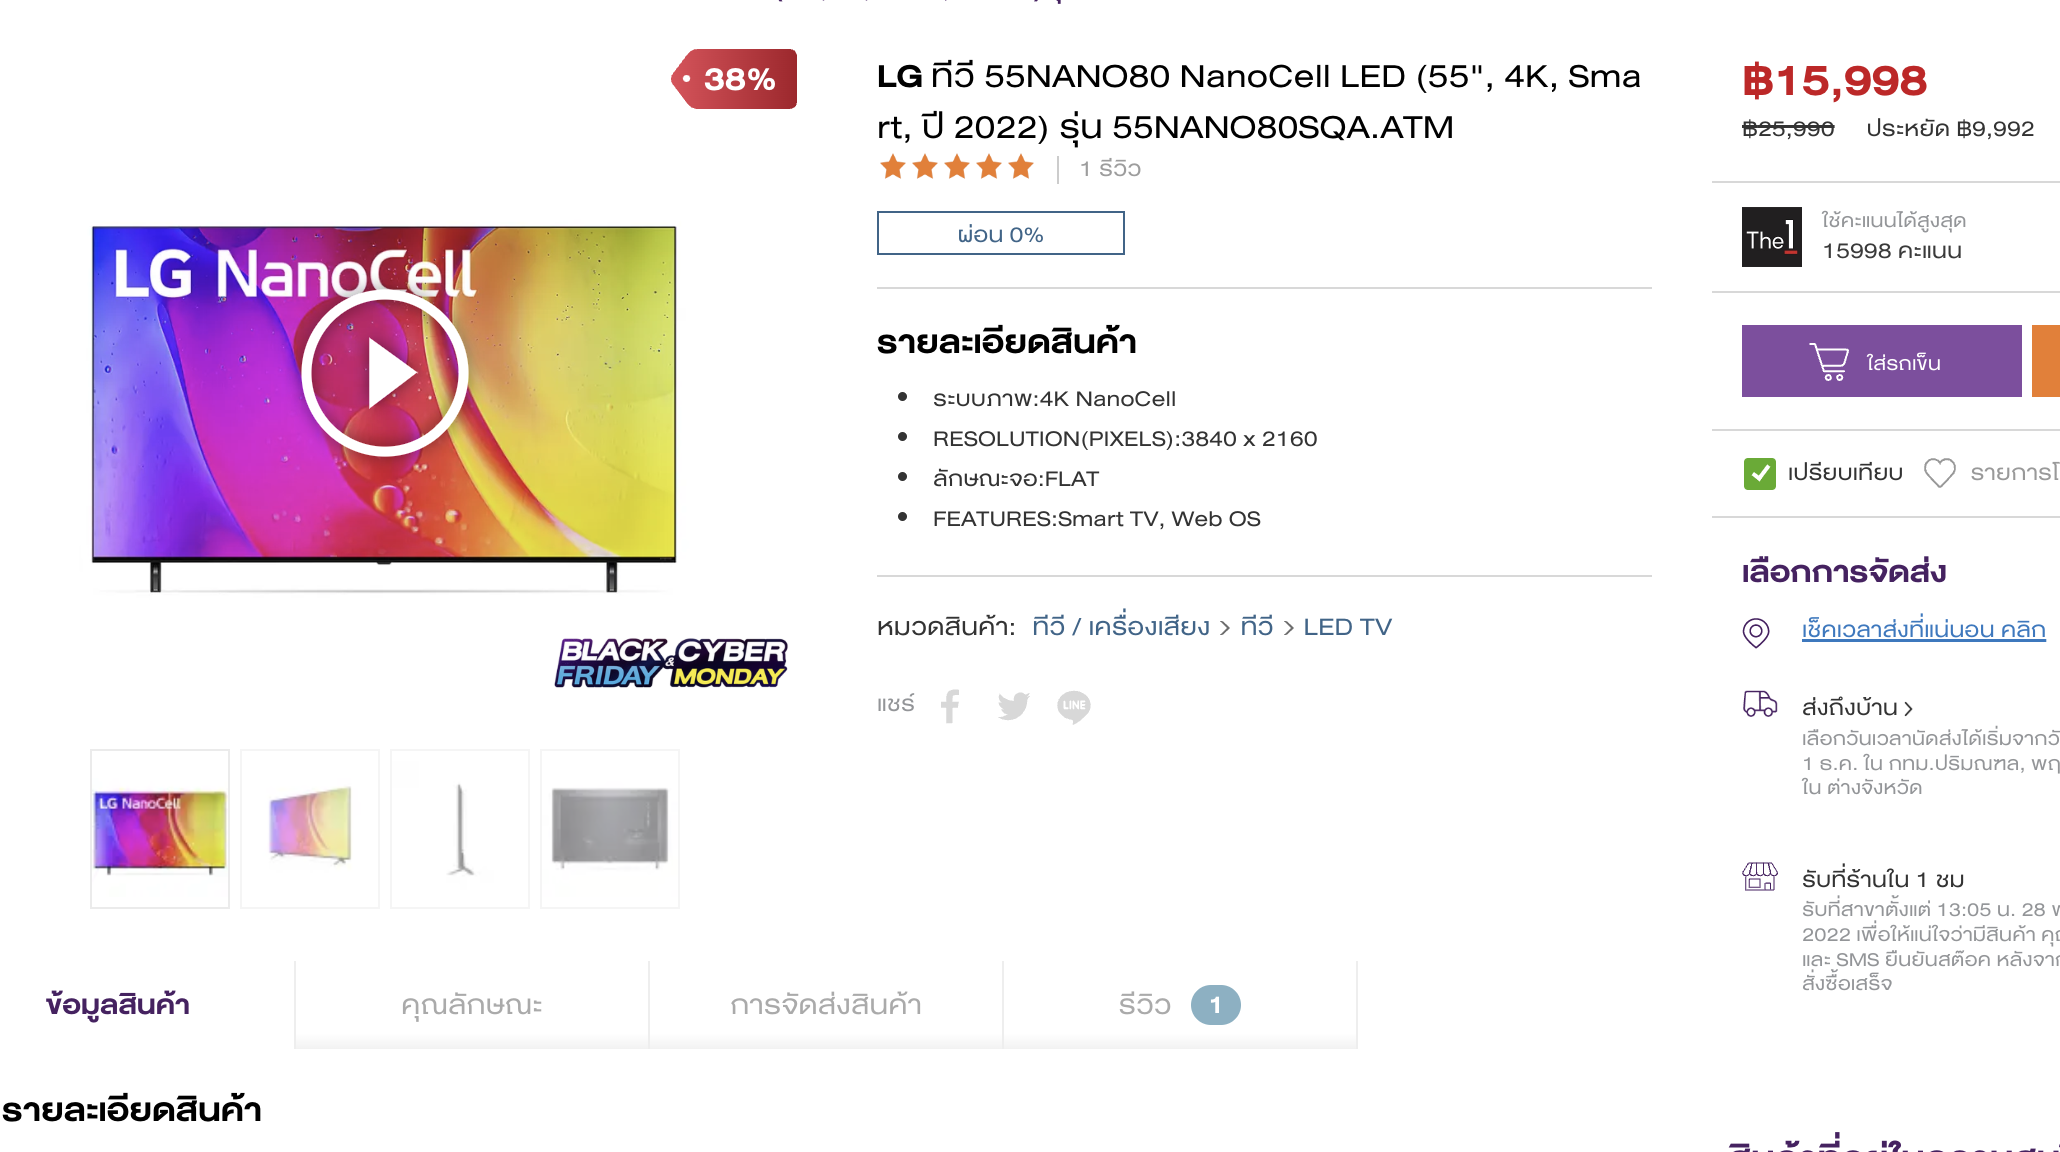Click The 1 loyalty points logo
Viewport: 2060px width, 1152px height.
tap(1771, 237)
